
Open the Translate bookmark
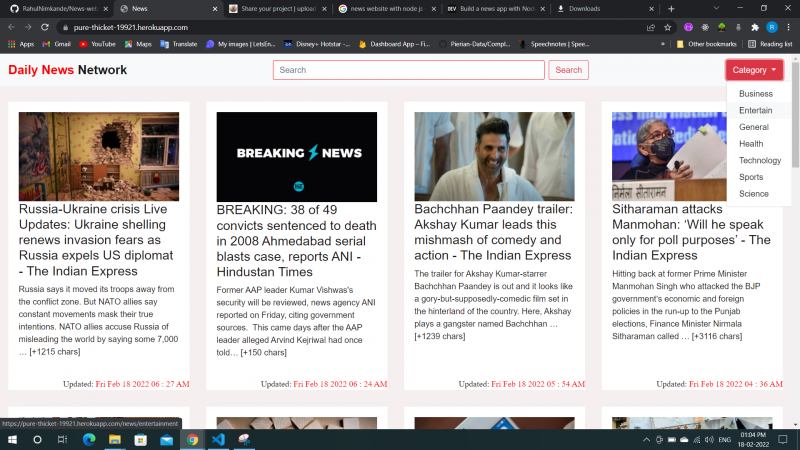click(179, 44)
